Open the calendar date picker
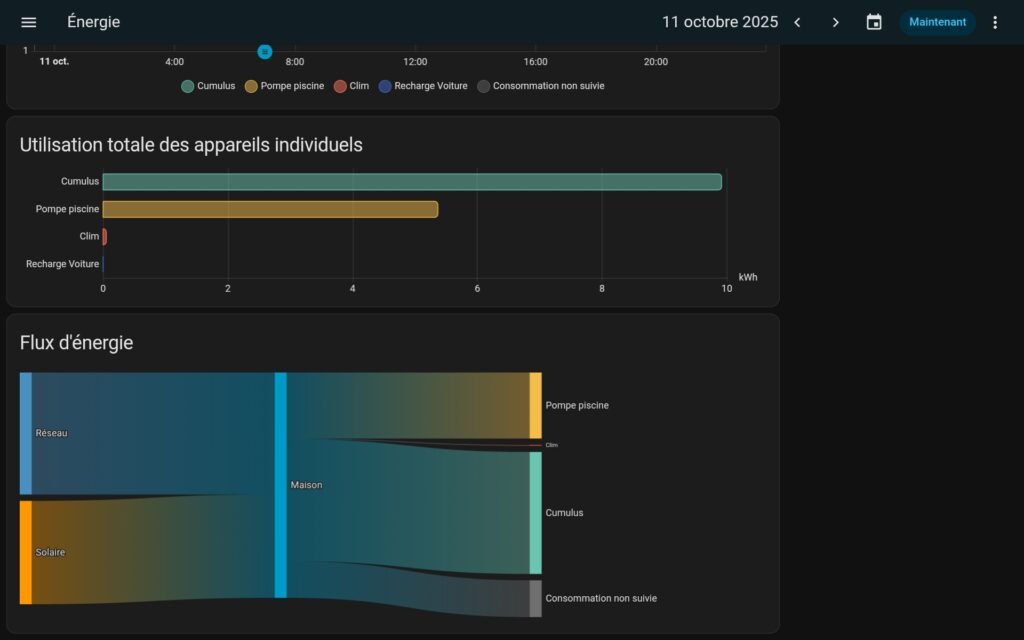Image resolution: width=1024 pixels, height=640 pixels. pos(874,22)
